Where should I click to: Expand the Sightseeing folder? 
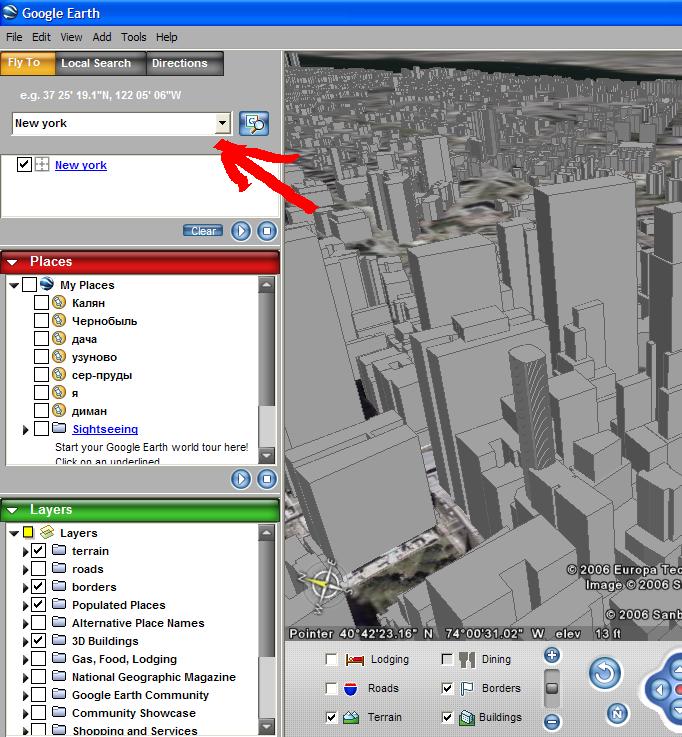pos(25,430)
